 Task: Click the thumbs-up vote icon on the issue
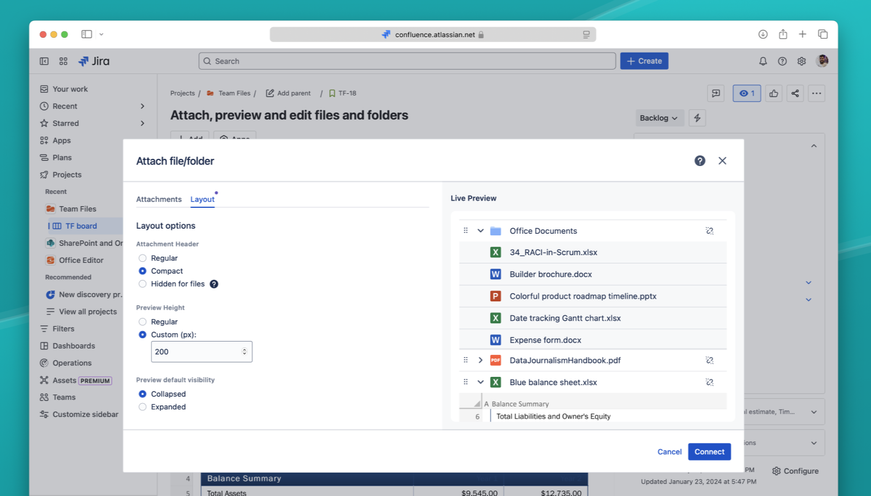pos(773,93)
